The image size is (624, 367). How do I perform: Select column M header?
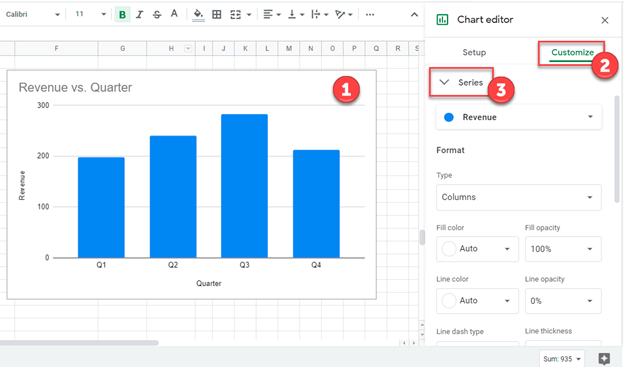coord(289,49)
